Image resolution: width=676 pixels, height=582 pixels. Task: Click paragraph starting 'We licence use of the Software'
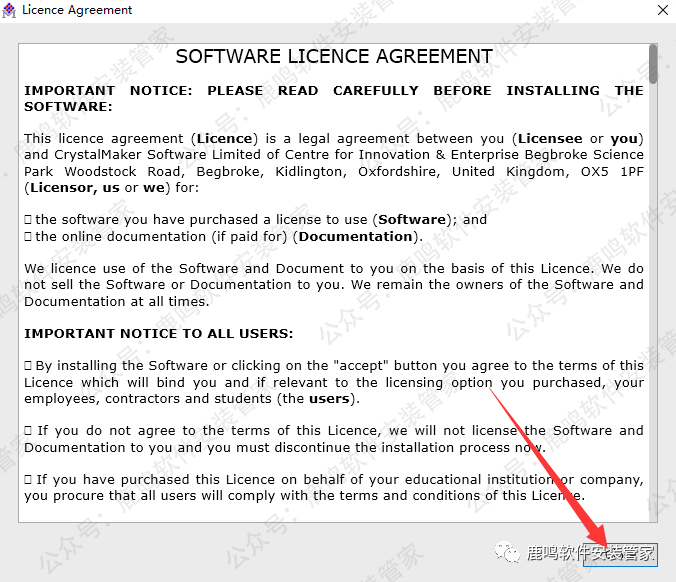coord(334,285)
